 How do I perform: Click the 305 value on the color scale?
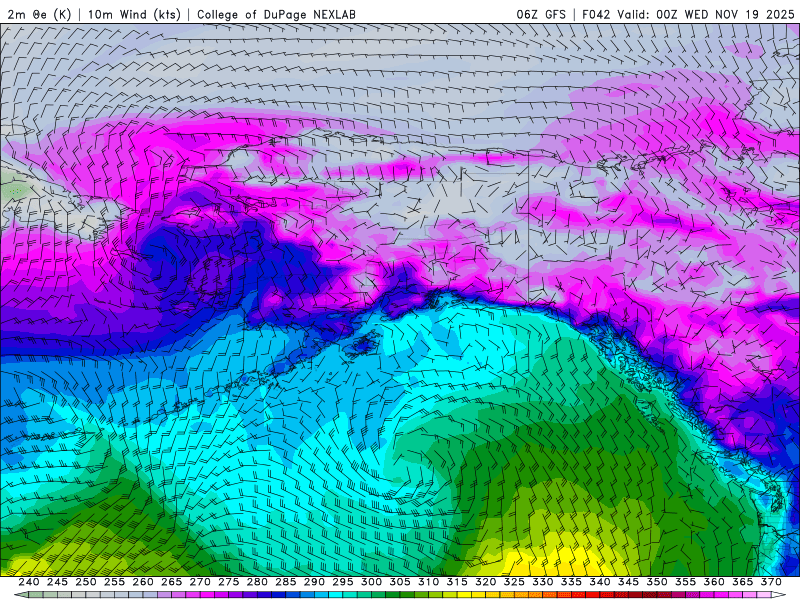(400, 582)
